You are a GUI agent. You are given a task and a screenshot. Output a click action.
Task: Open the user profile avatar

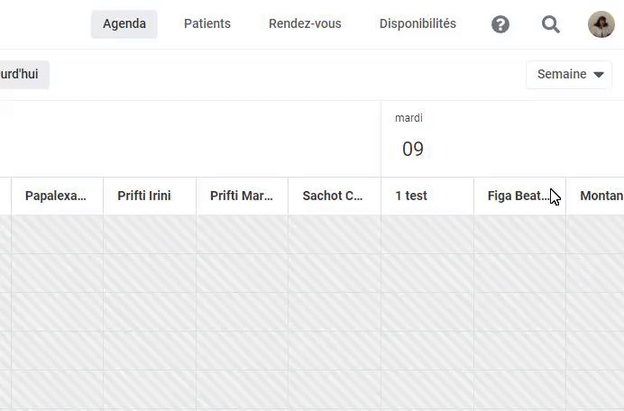(x=601, y=24)
